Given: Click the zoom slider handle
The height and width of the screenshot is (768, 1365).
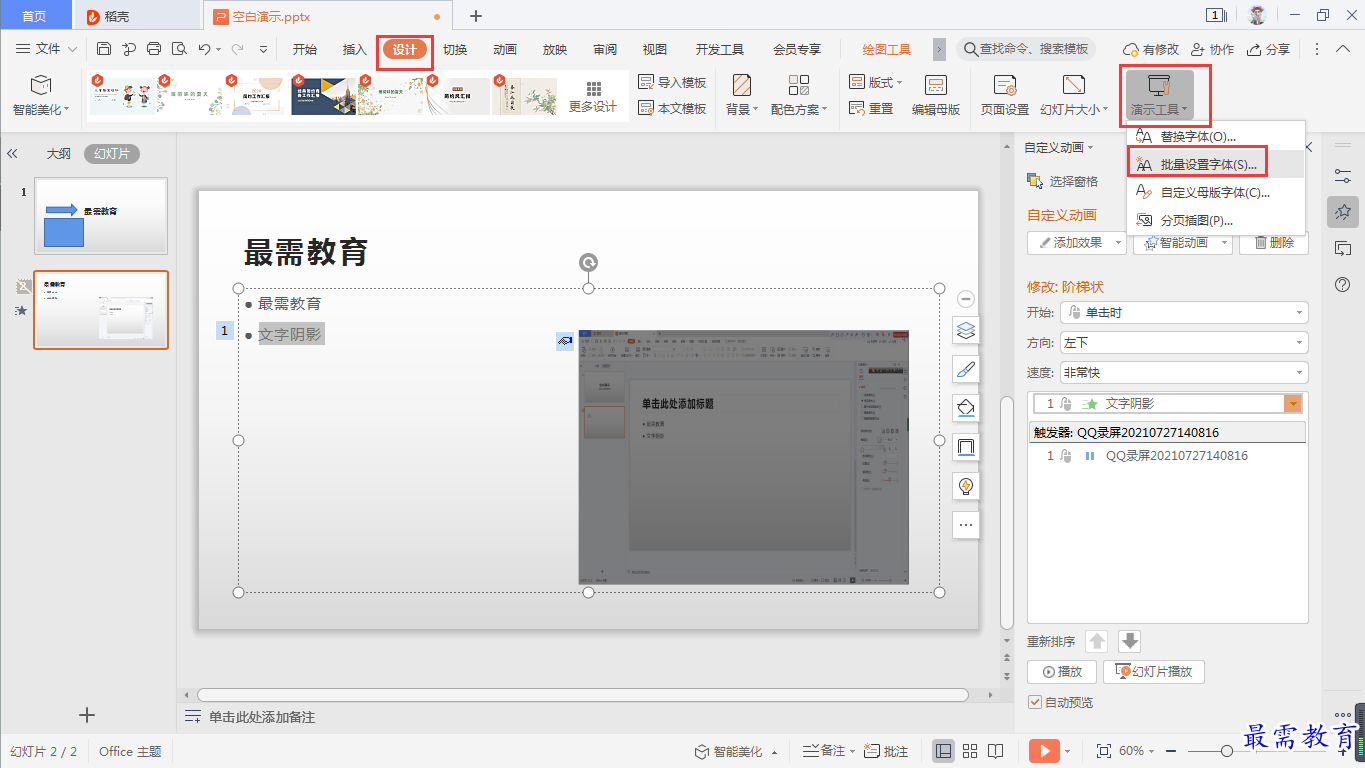Looking at the screenshot, I should [x=1226, y=751].
